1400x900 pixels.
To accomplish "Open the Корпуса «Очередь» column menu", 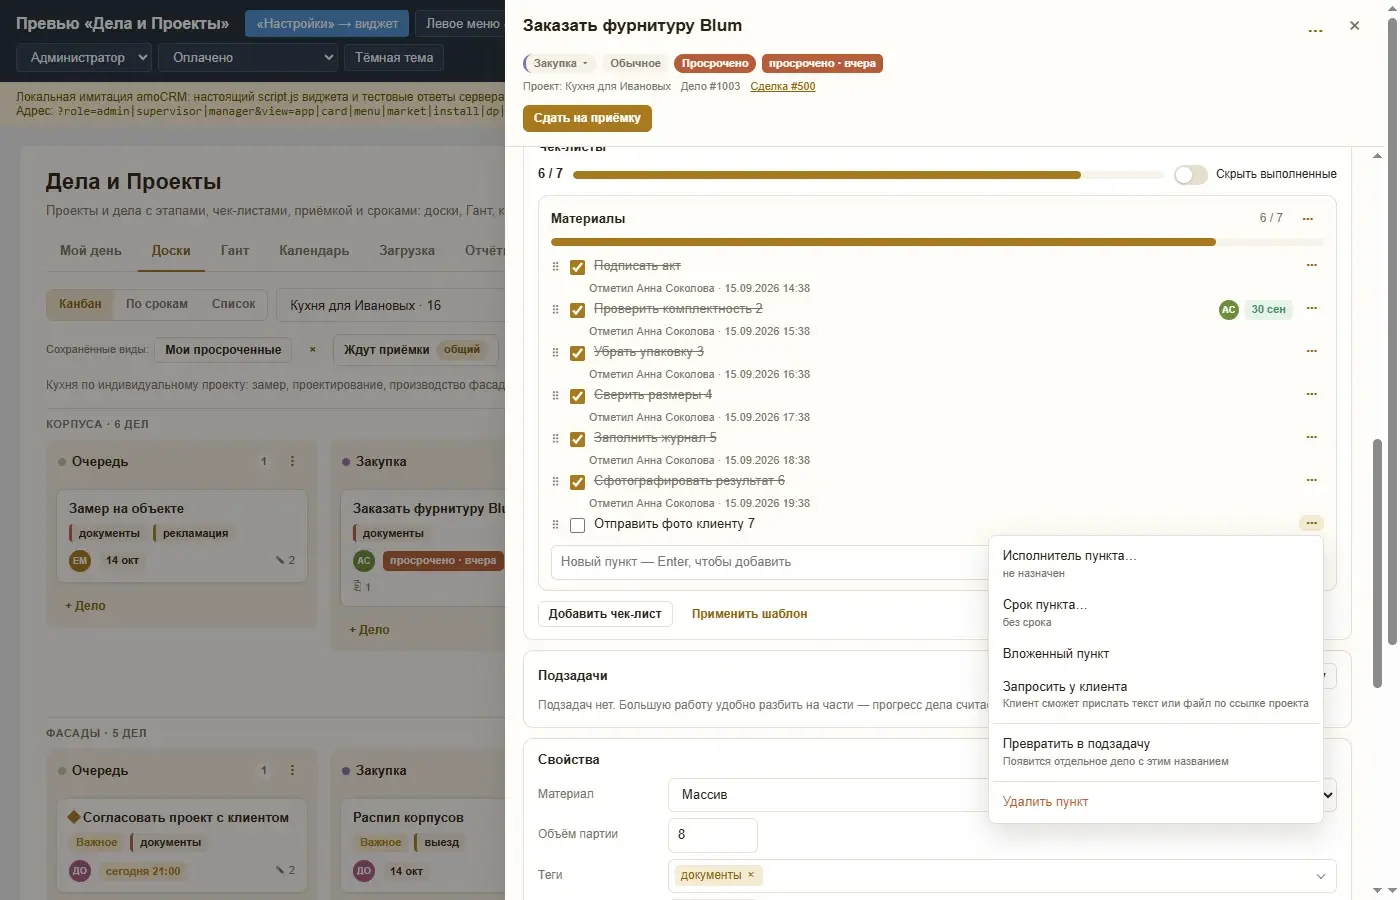I will click(292, 462).
